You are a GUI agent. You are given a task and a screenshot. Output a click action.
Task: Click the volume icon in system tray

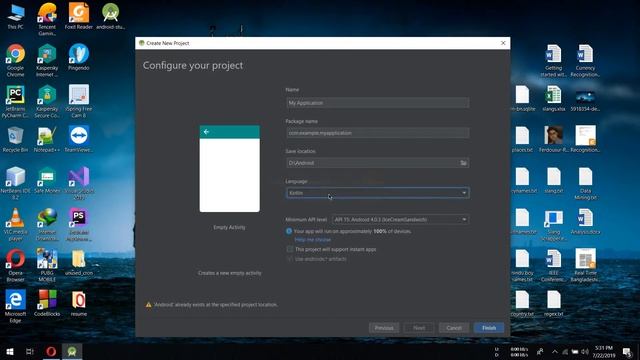pyautogui.click(x=584, y=351)
